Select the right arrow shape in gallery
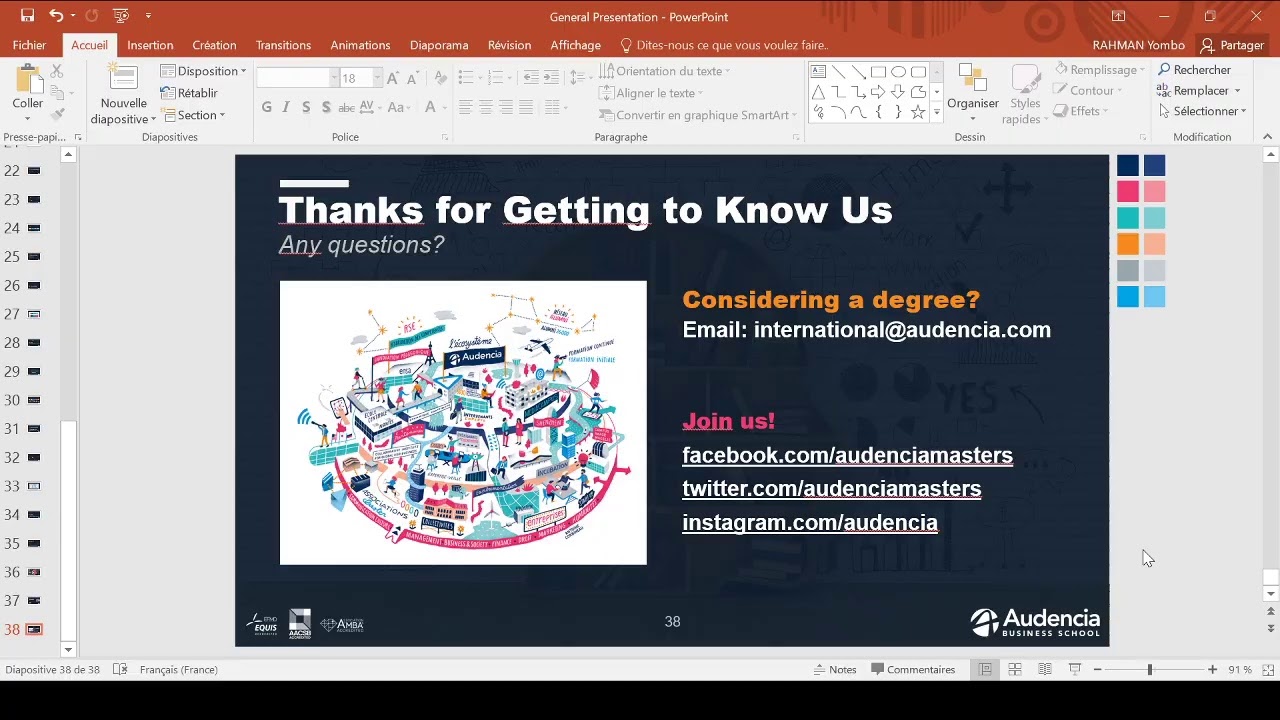Viewport: 1280px width, 720px height. pyautogui.click(x=878, y=92)
